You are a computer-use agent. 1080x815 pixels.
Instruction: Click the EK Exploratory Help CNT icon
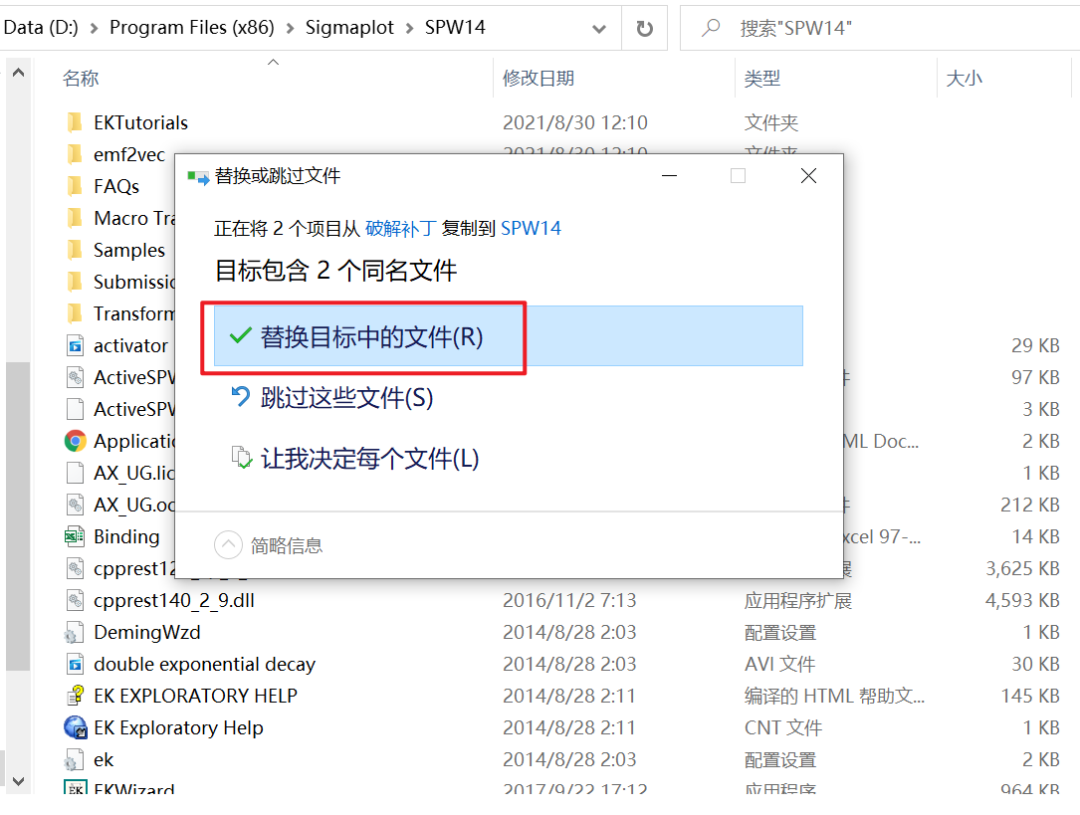click(x=74, y=728)
